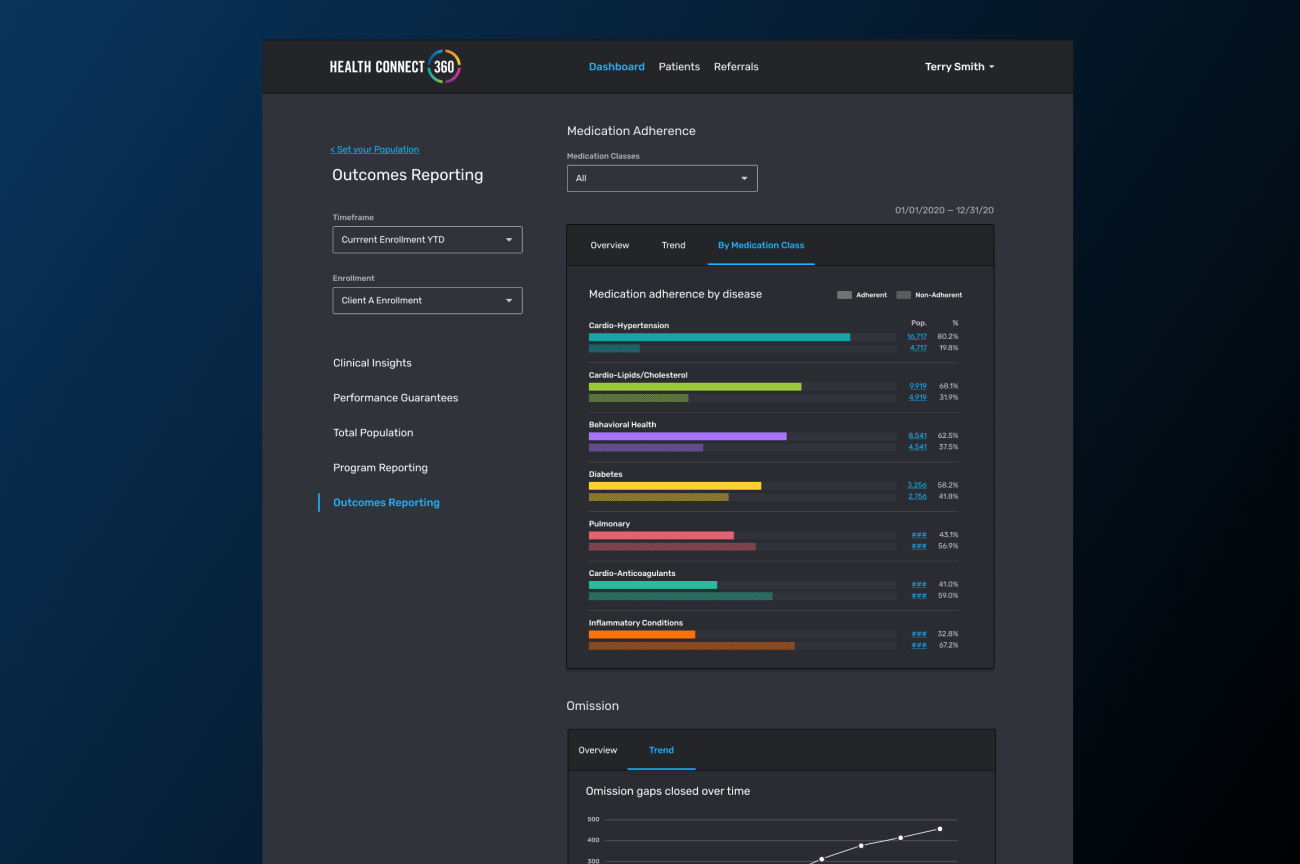The image size is (1300, 864).
Task: Switch to Medication Adherence Trend tab
Action: click(x=673, y=245)
